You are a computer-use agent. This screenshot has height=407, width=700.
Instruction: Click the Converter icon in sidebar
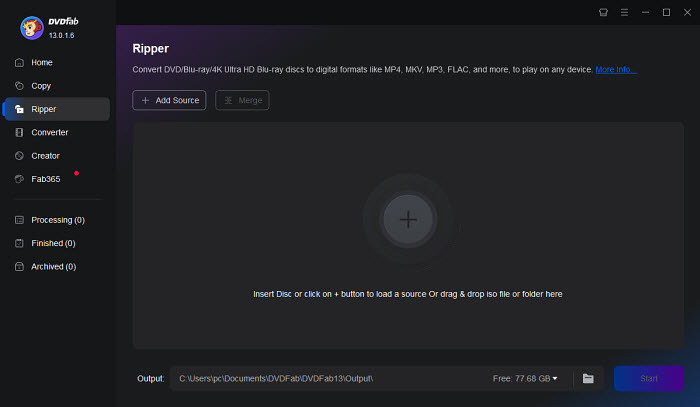[19, 132]
